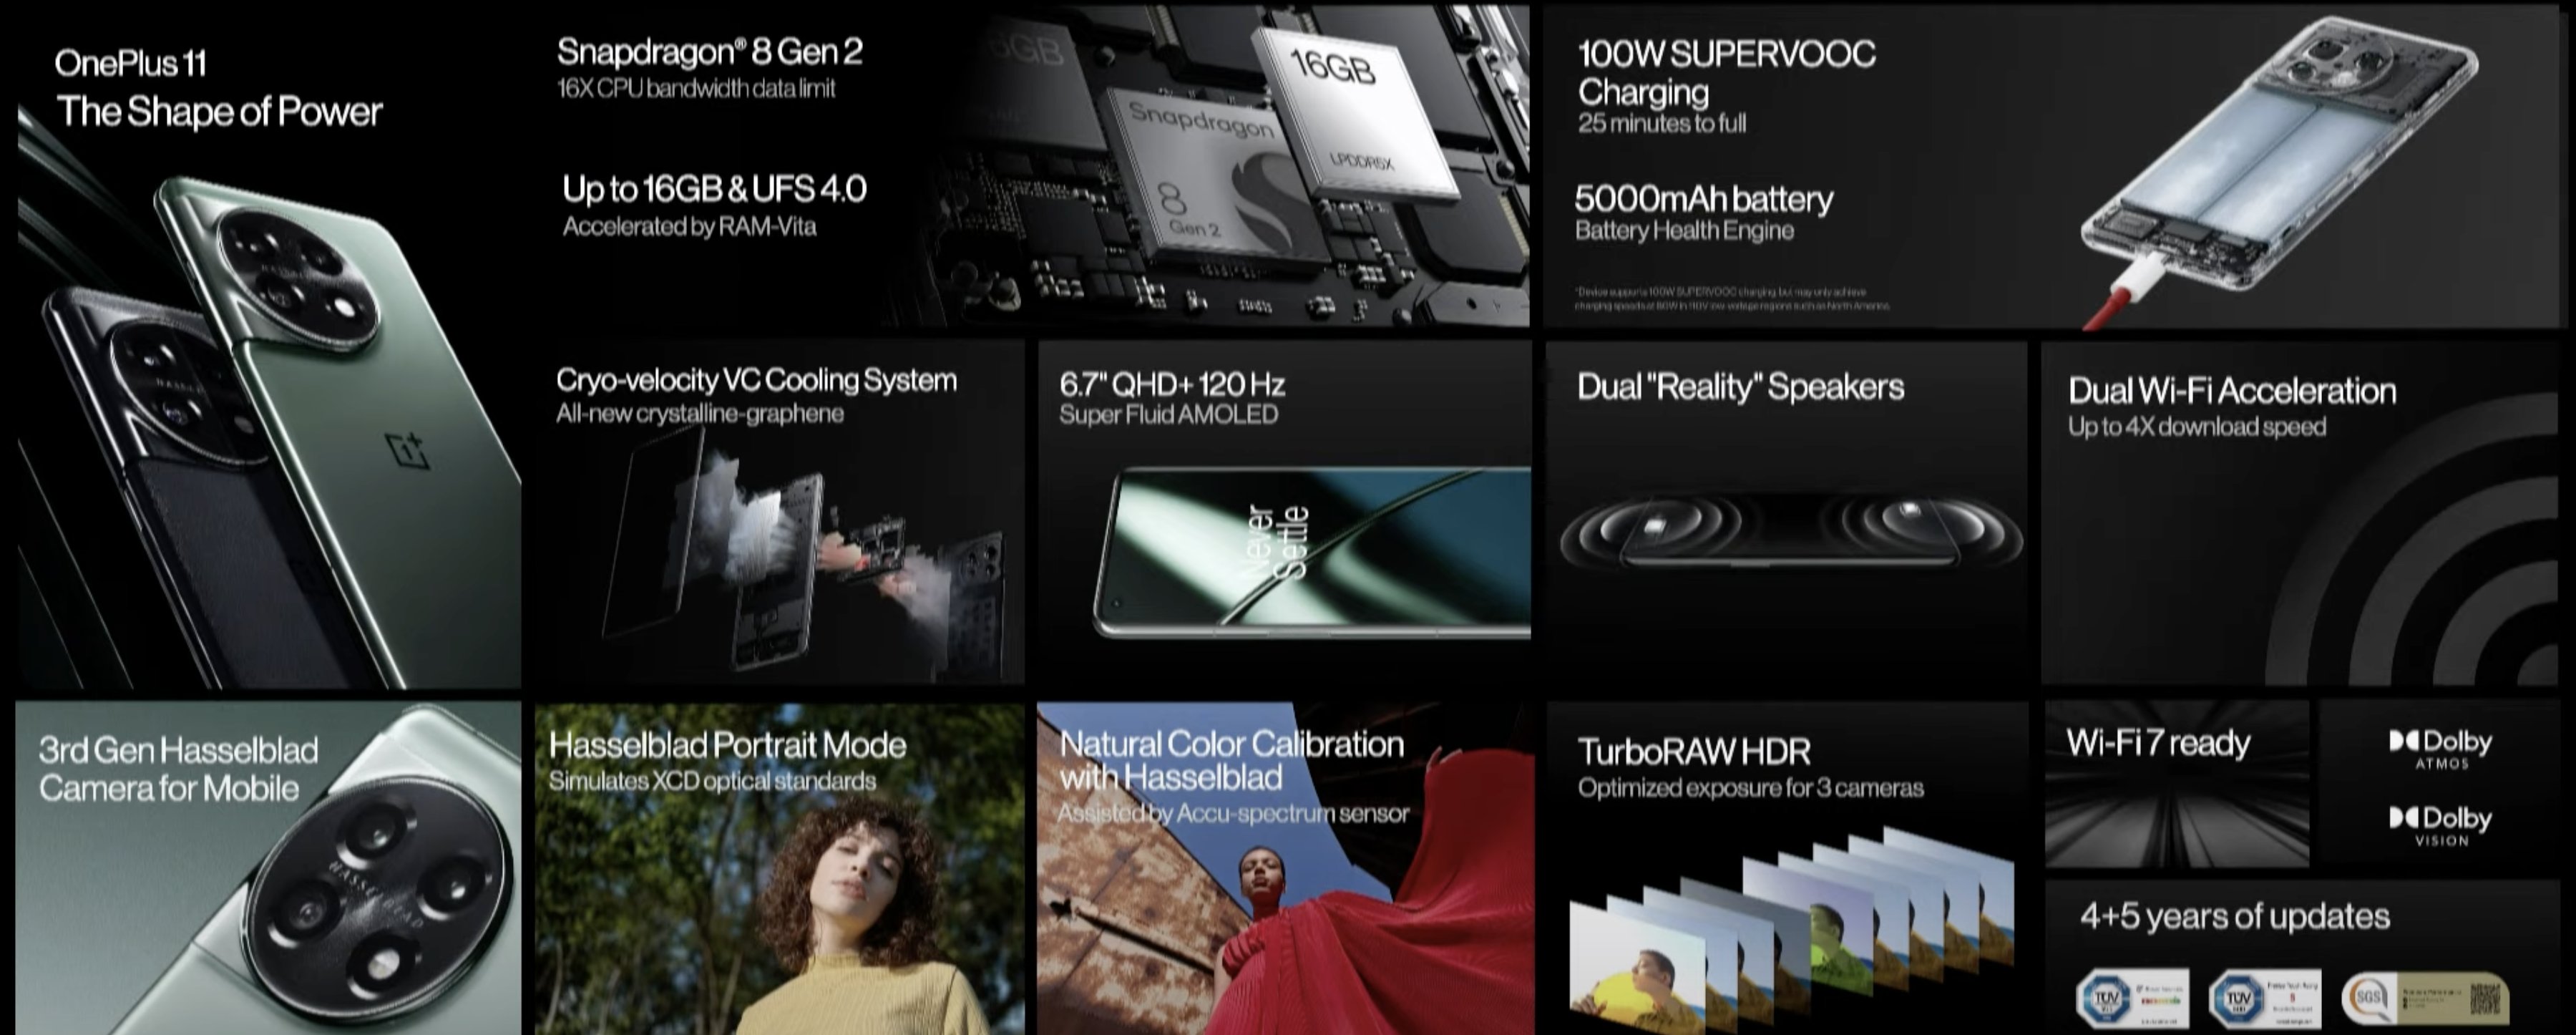Click the "OnePlus 11" title
The image size is (2576, 1035).
tap(131, 63)
